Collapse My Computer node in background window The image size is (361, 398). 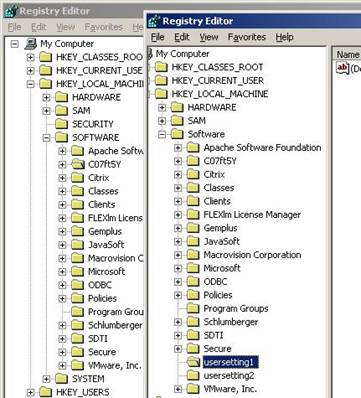click(x=14, y=44)
